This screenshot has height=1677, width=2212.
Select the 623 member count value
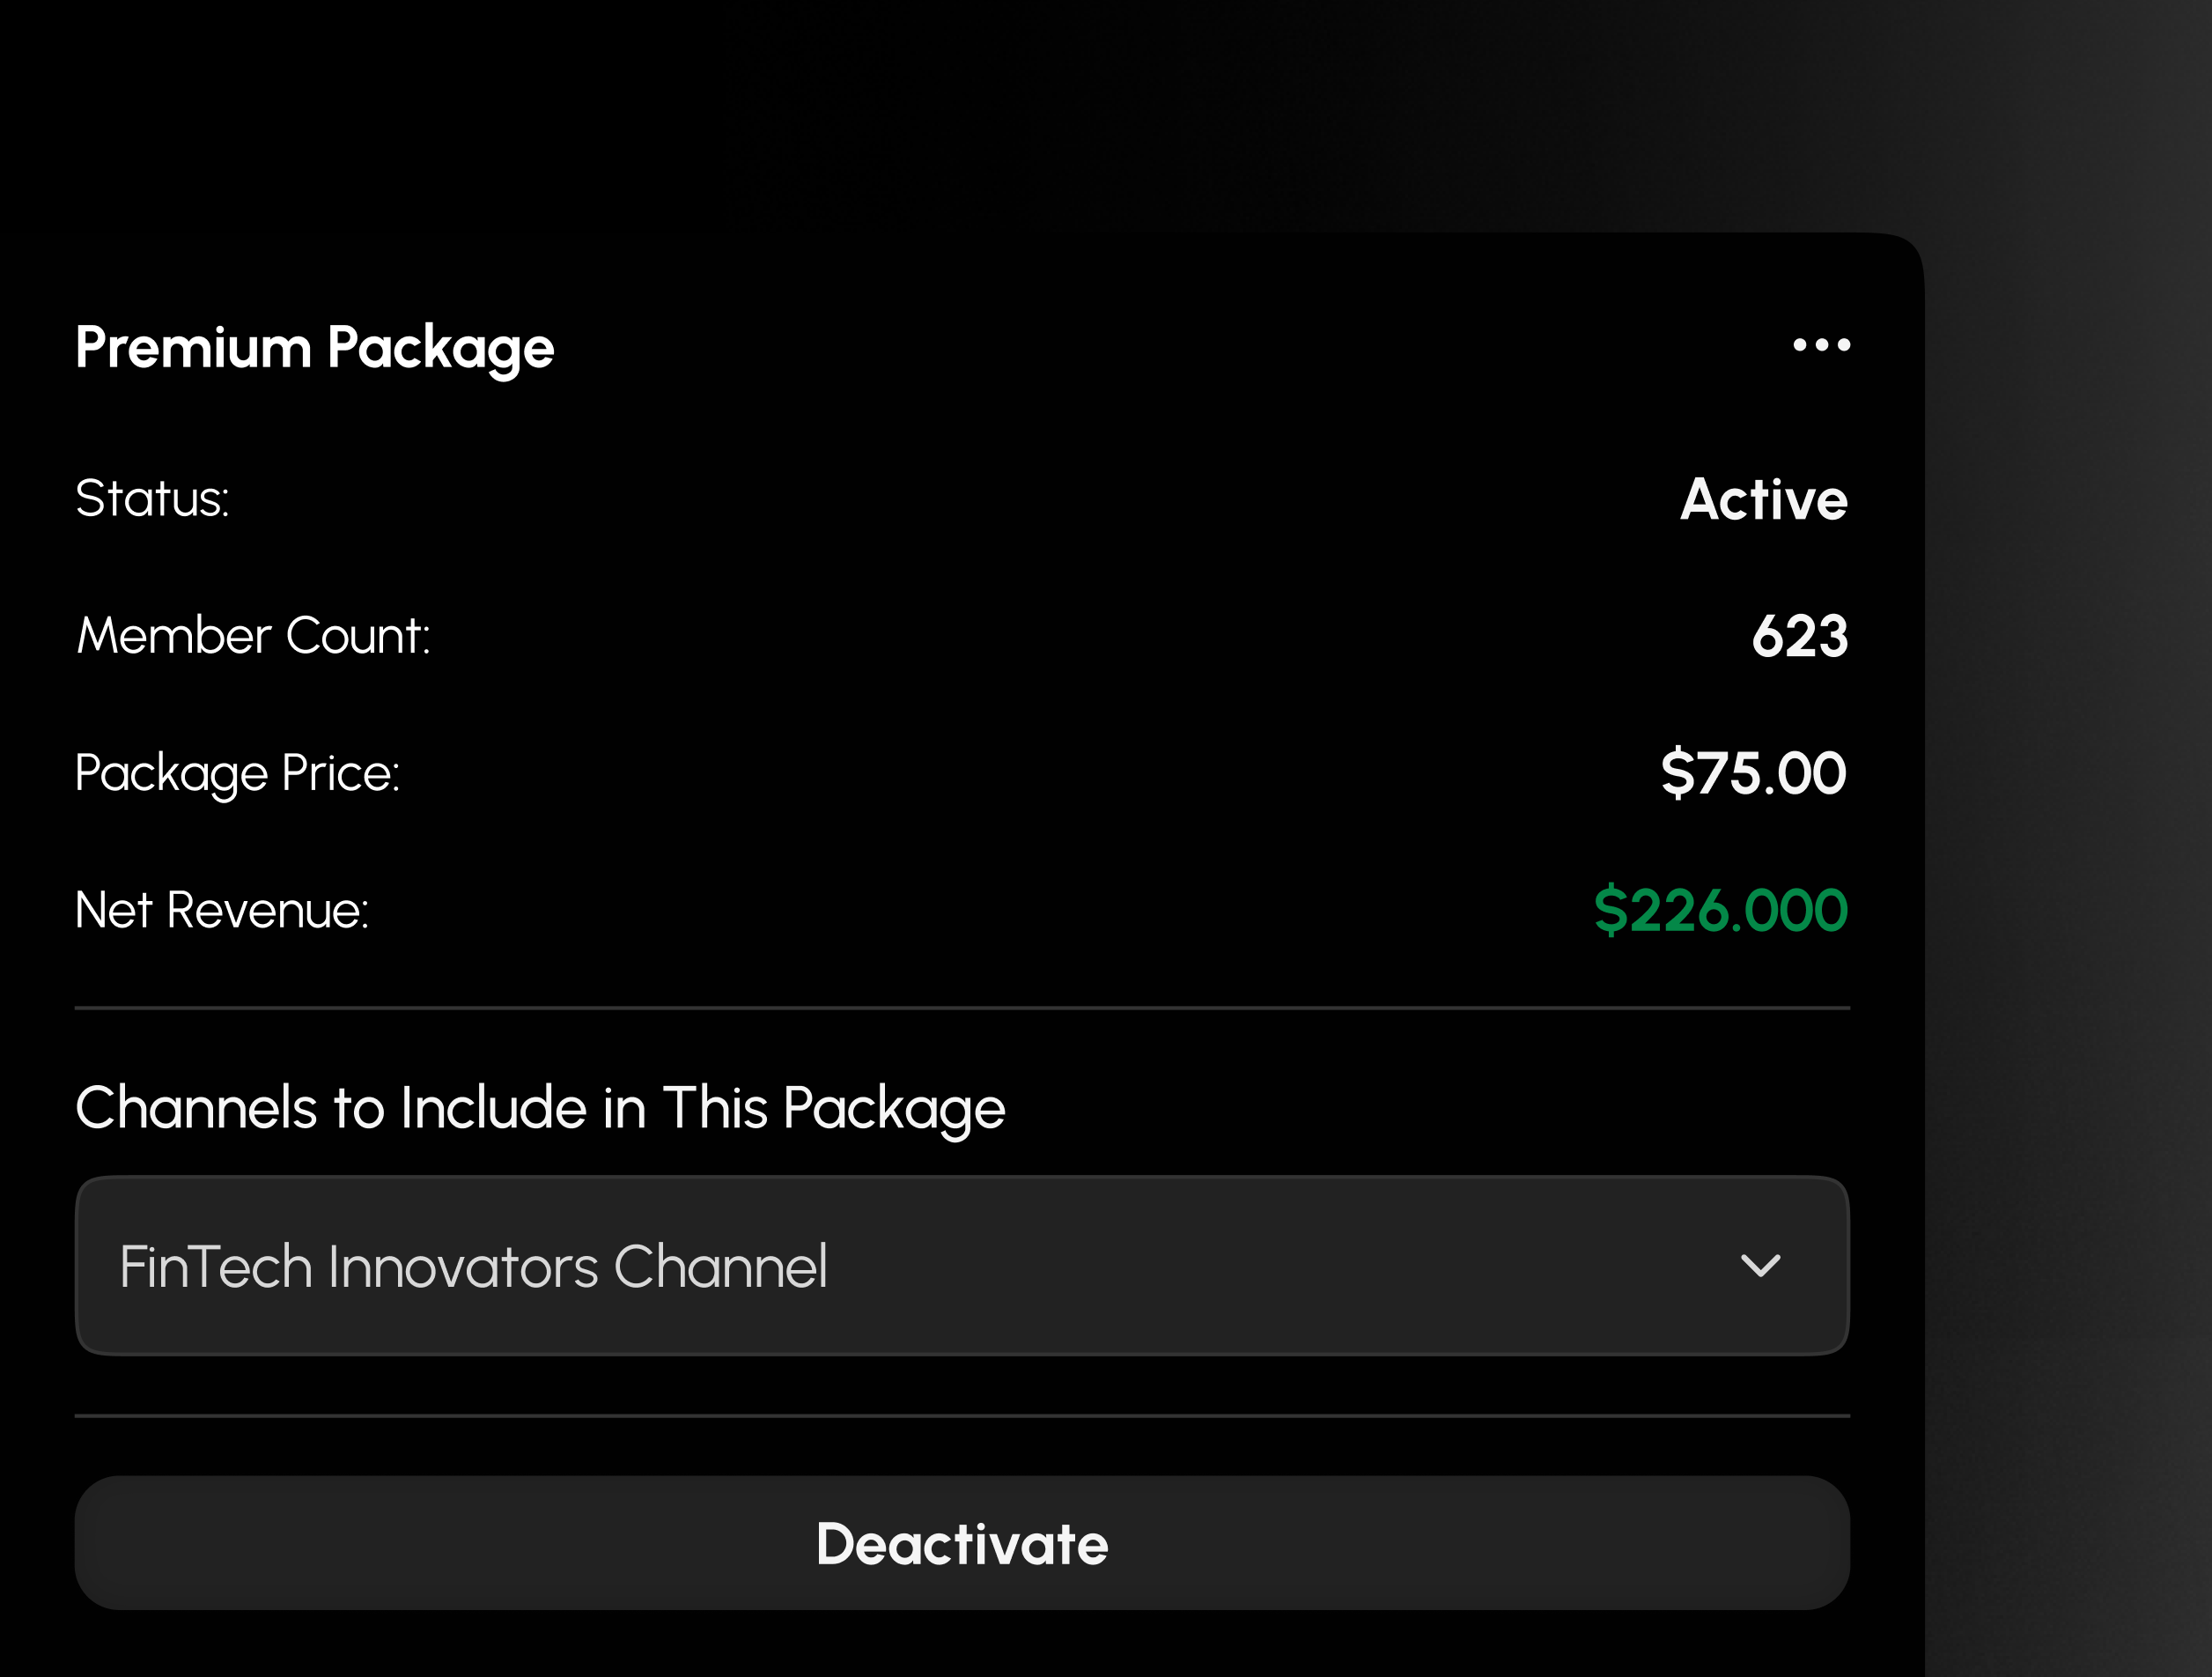tap(1799, 636)
